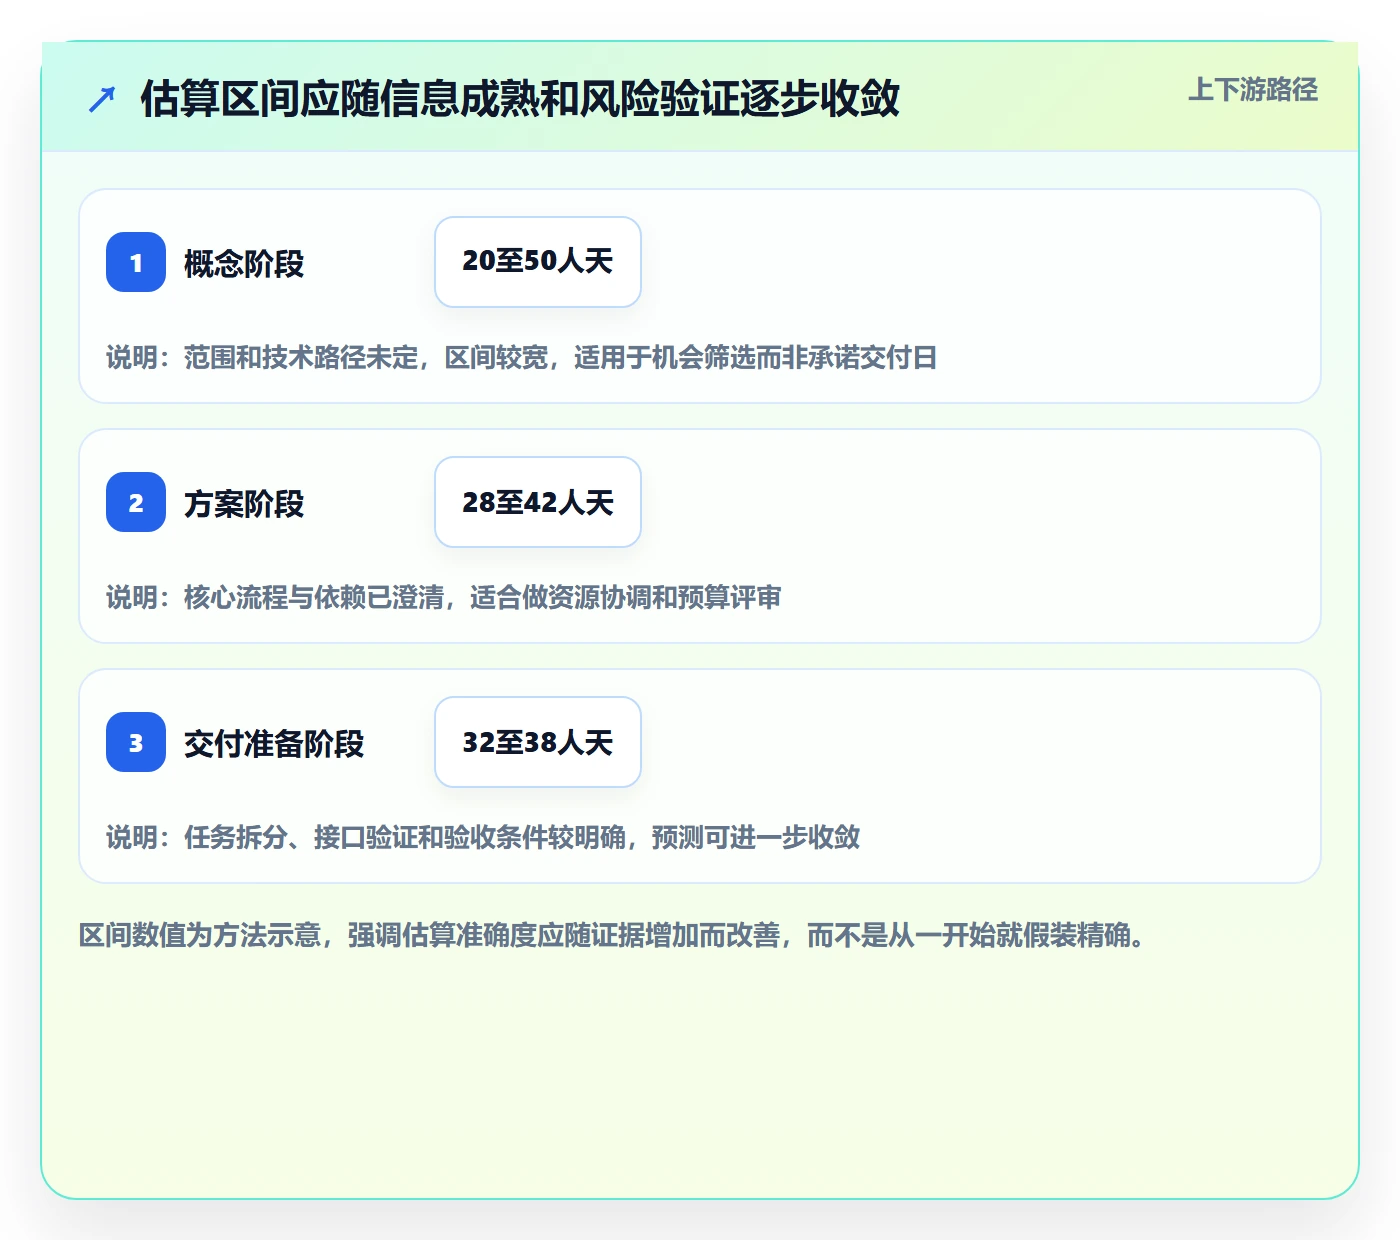This screenshot has width=1400, height=1240.
Task: Click the description starting 核心流程与依赖已澄清
Action: pos(444,598)
